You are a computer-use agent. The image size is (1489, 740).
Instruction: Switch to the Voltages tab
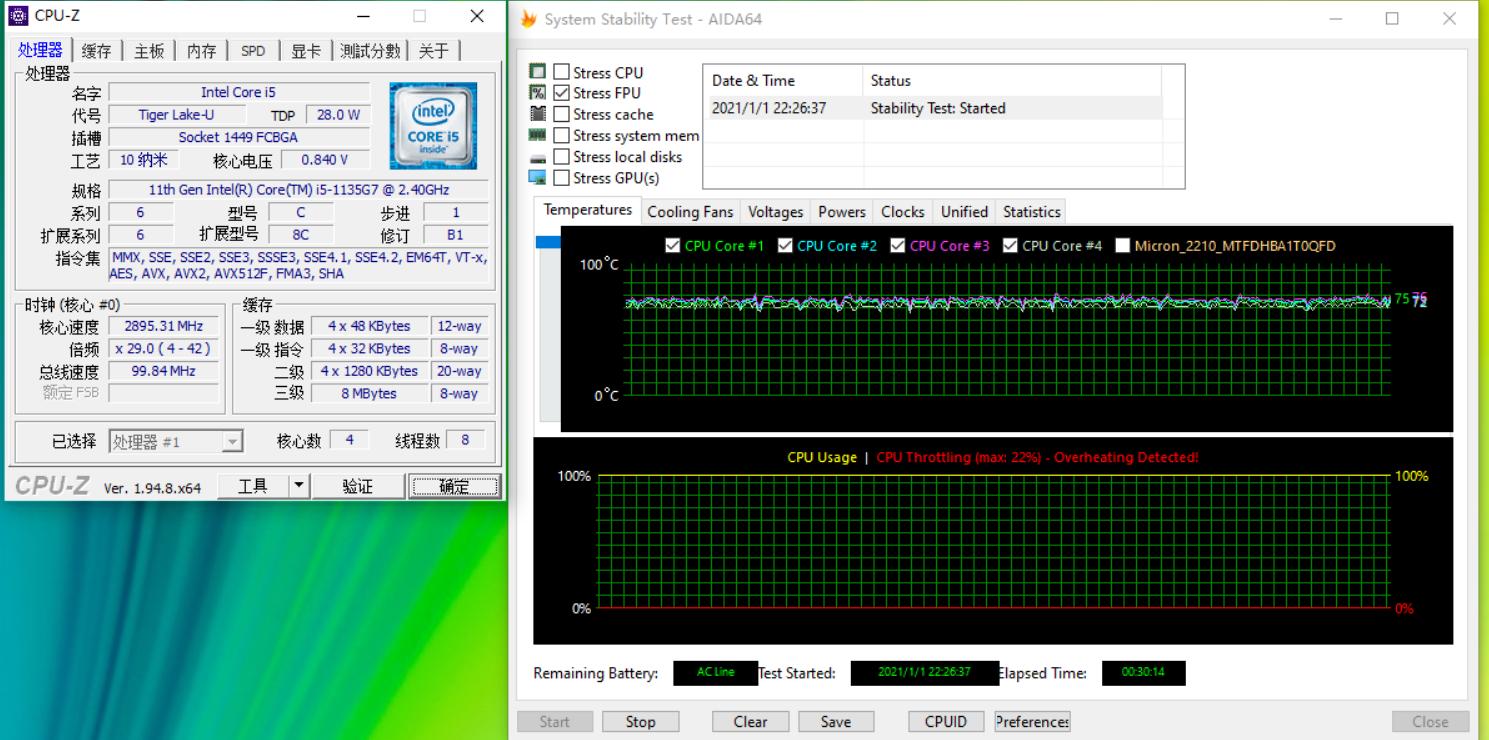click(x=776, y=212)
